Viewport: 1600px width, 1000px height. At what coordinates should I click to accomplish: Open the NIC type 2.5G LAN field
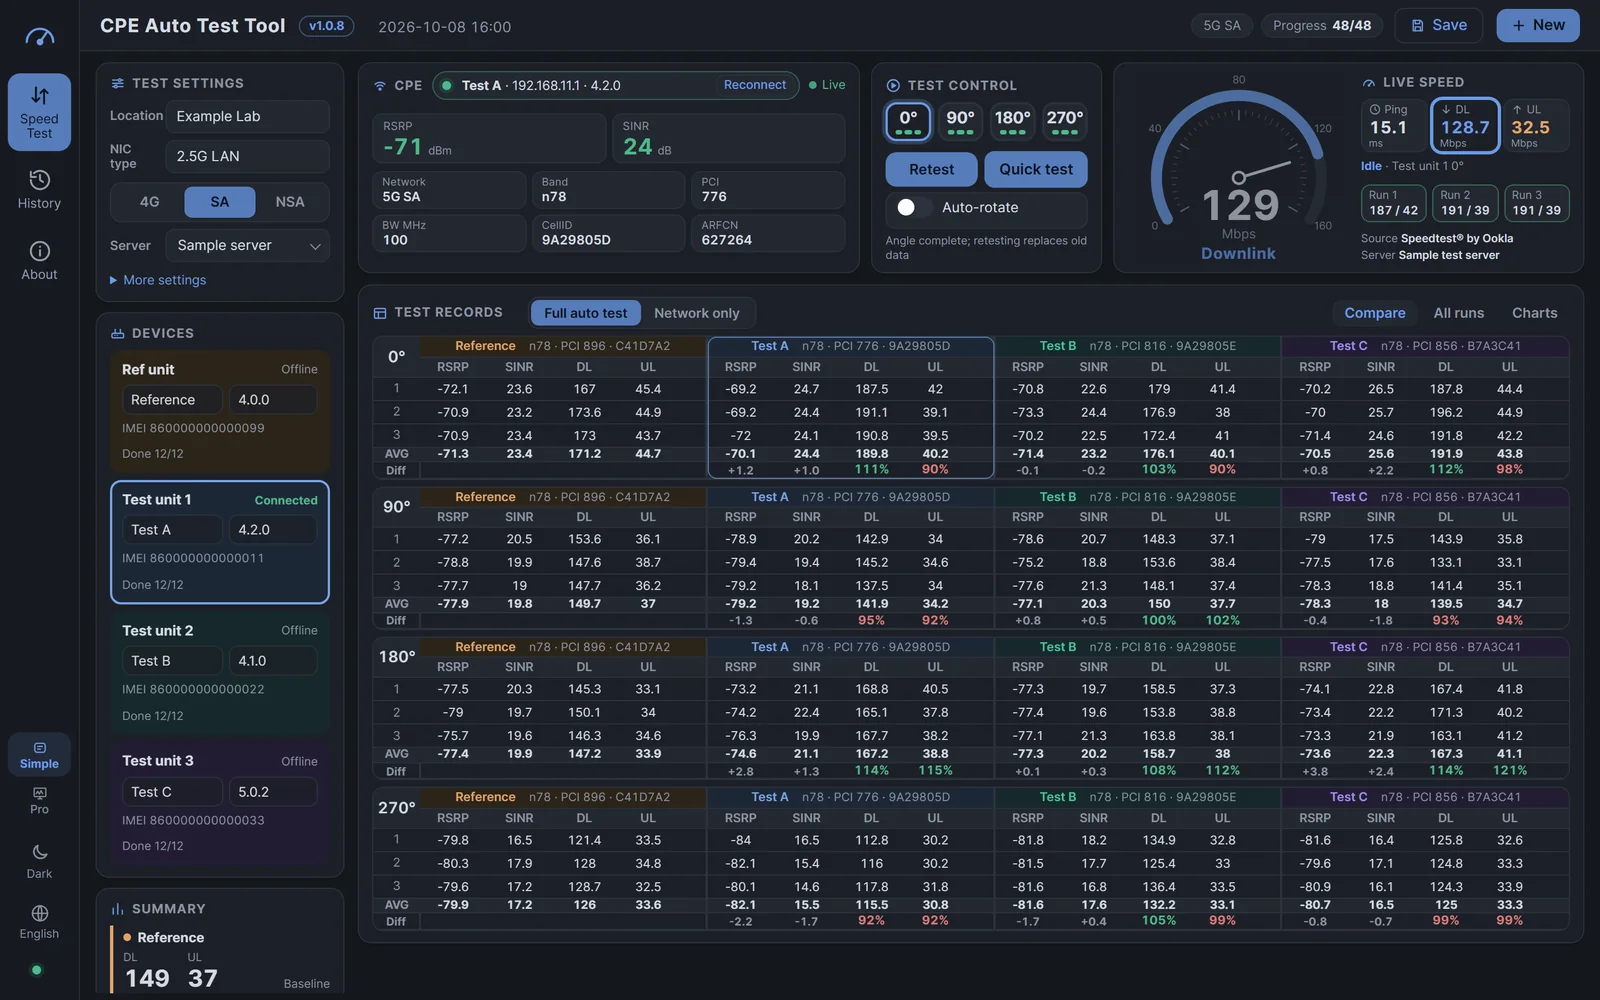point(248,156)
